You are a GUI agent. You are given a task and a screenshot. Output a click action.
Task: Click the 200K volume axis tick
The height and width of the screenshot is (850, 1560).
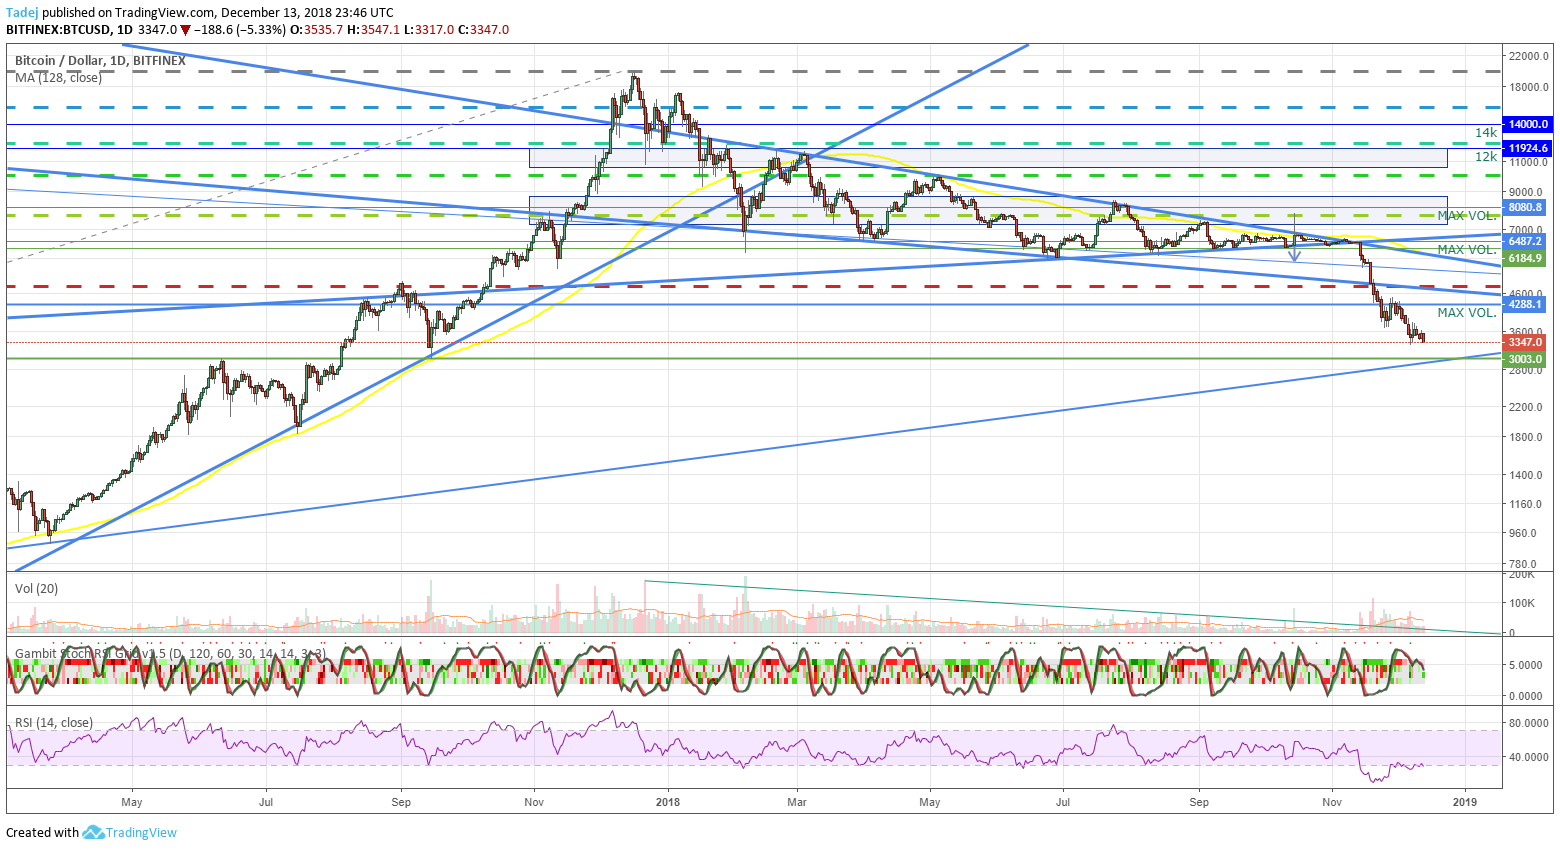pos(1522,574)
